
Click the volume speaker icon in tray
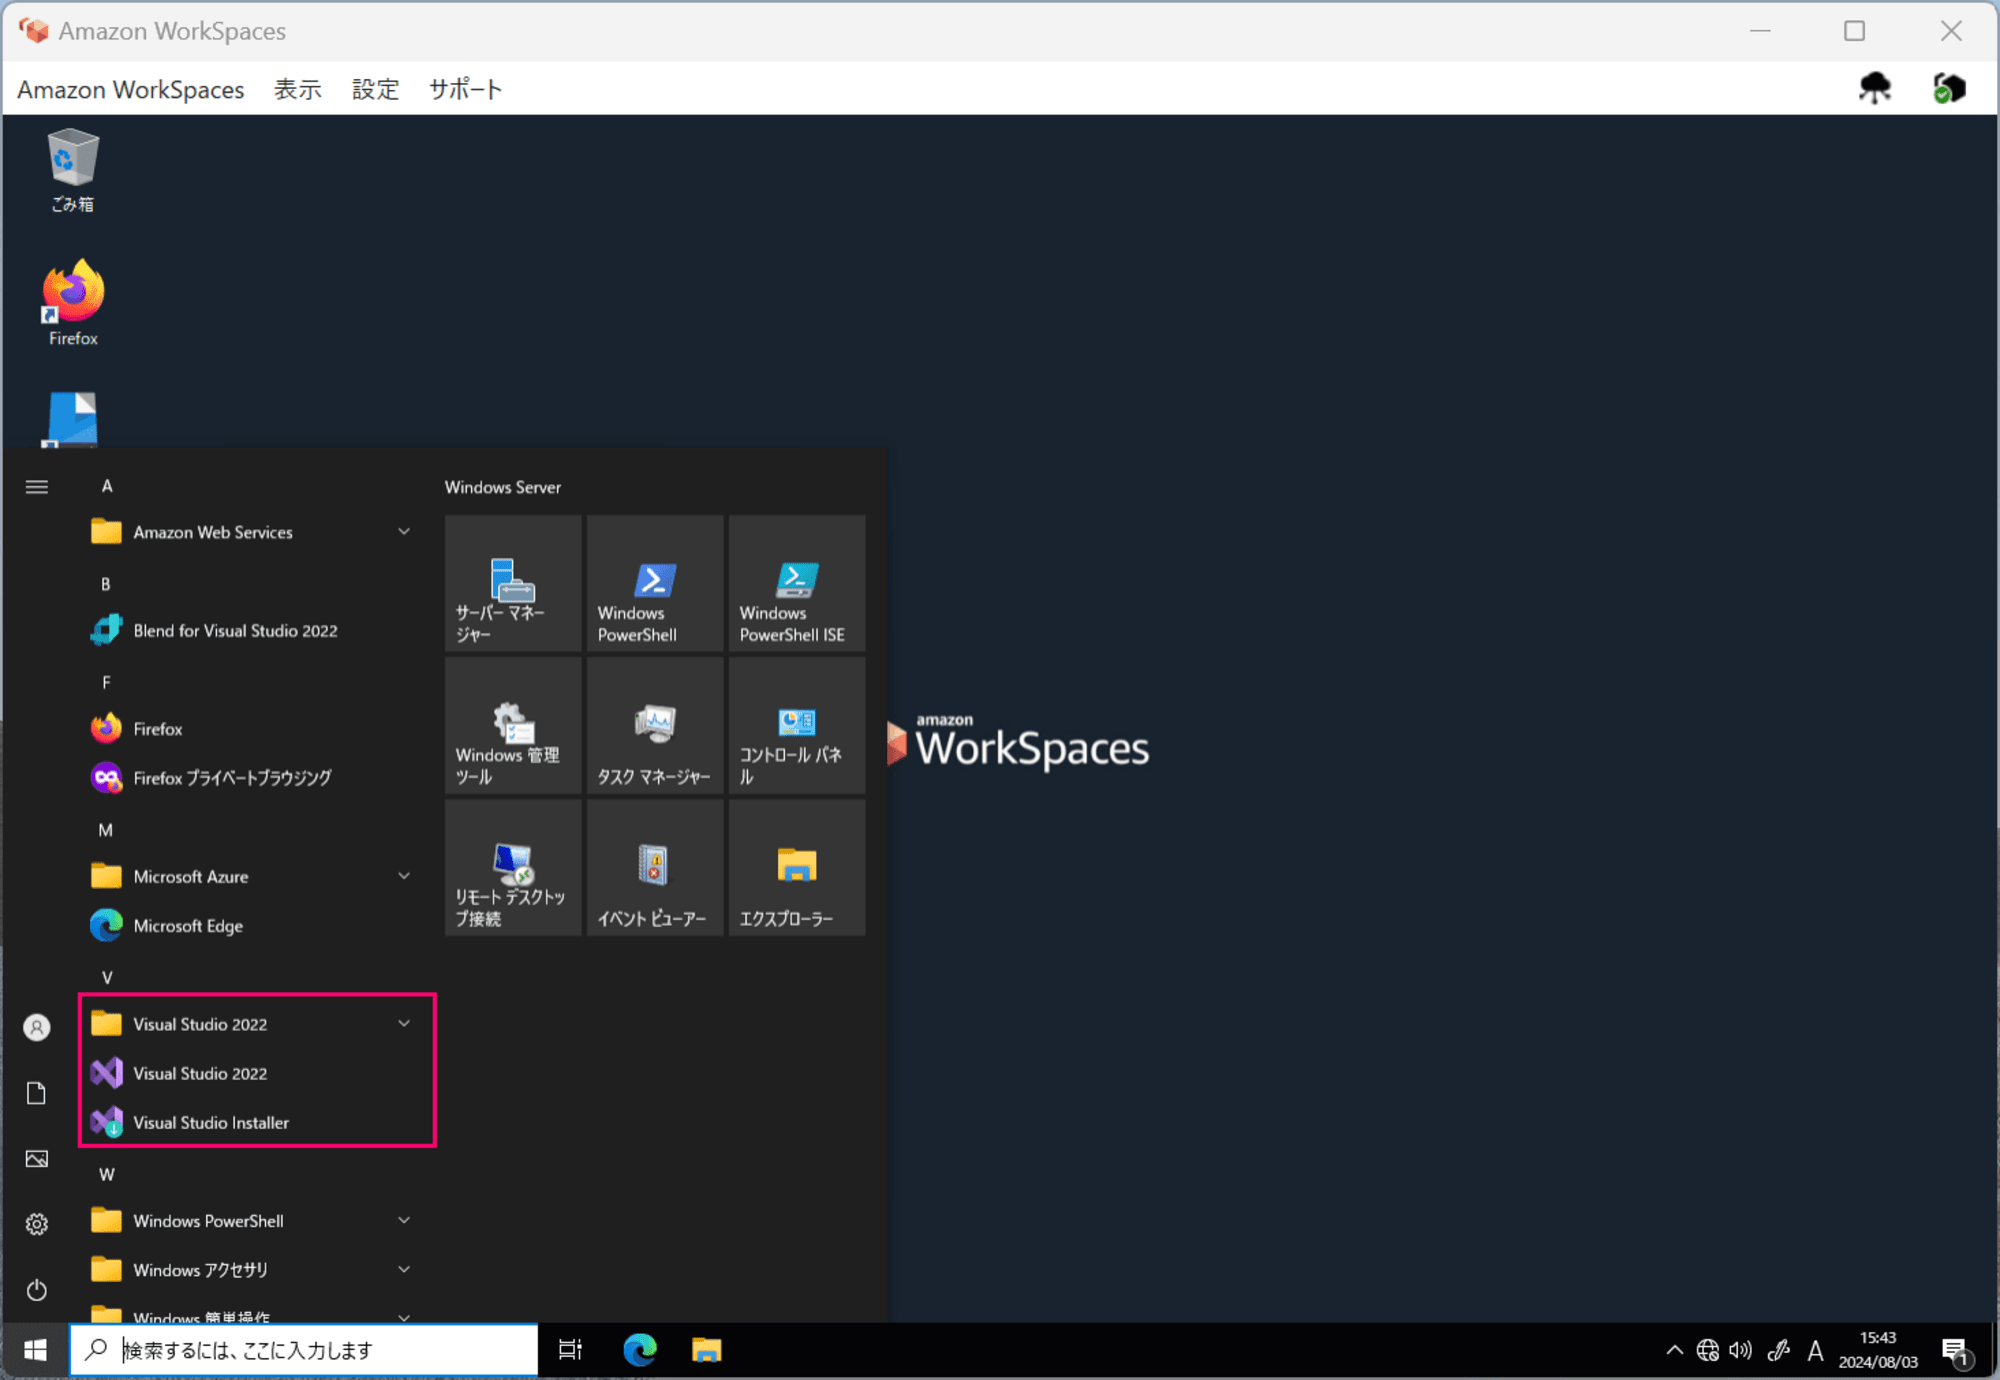[x=1741, y=1351]
